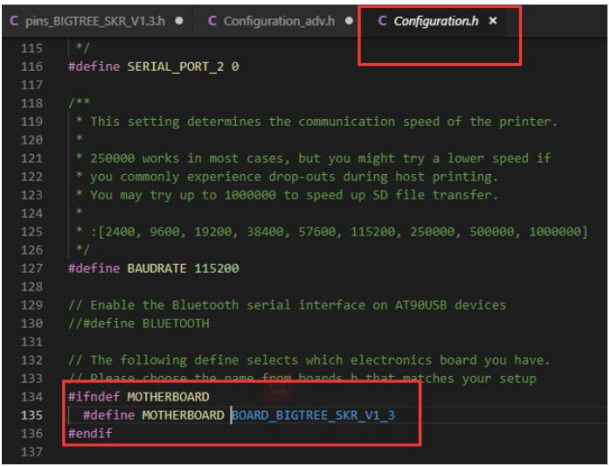Screen dimensions: 609x466
Task: Switch to the pins_BIGTREE_SKR_V1.3.h tab
Action: (97, 20)
